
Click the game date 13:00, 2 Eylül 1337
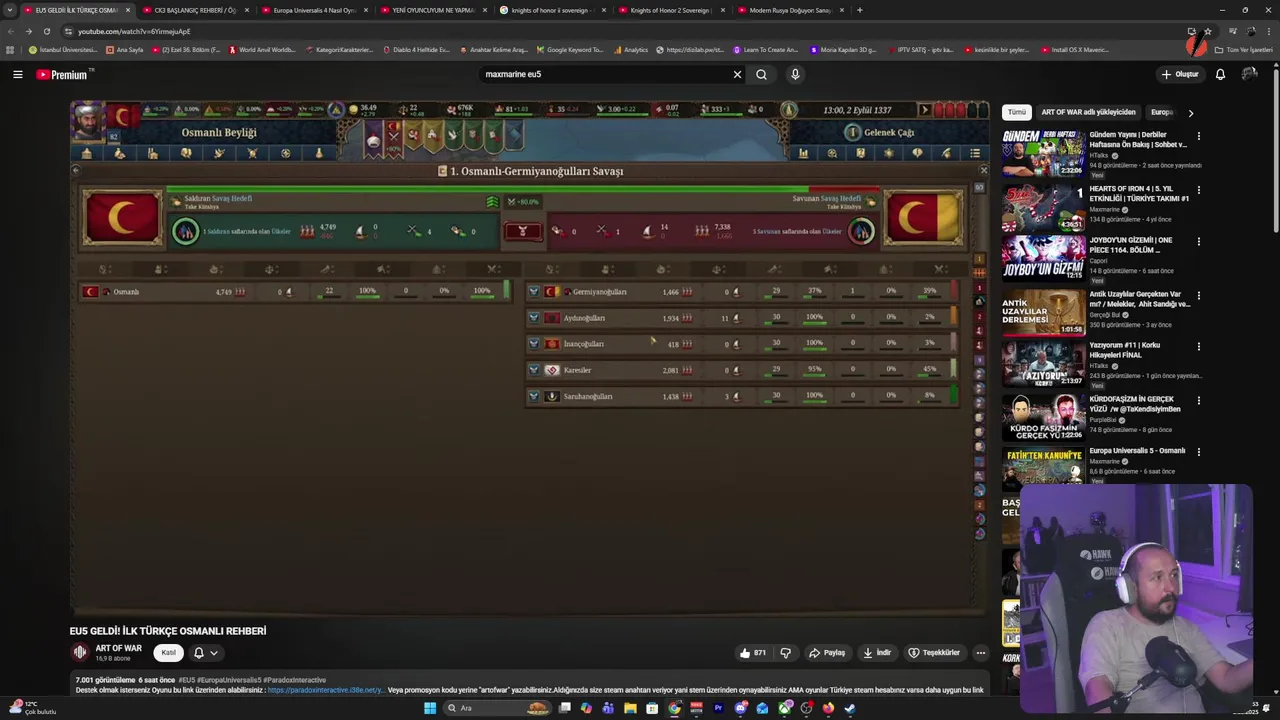point(857,110)
